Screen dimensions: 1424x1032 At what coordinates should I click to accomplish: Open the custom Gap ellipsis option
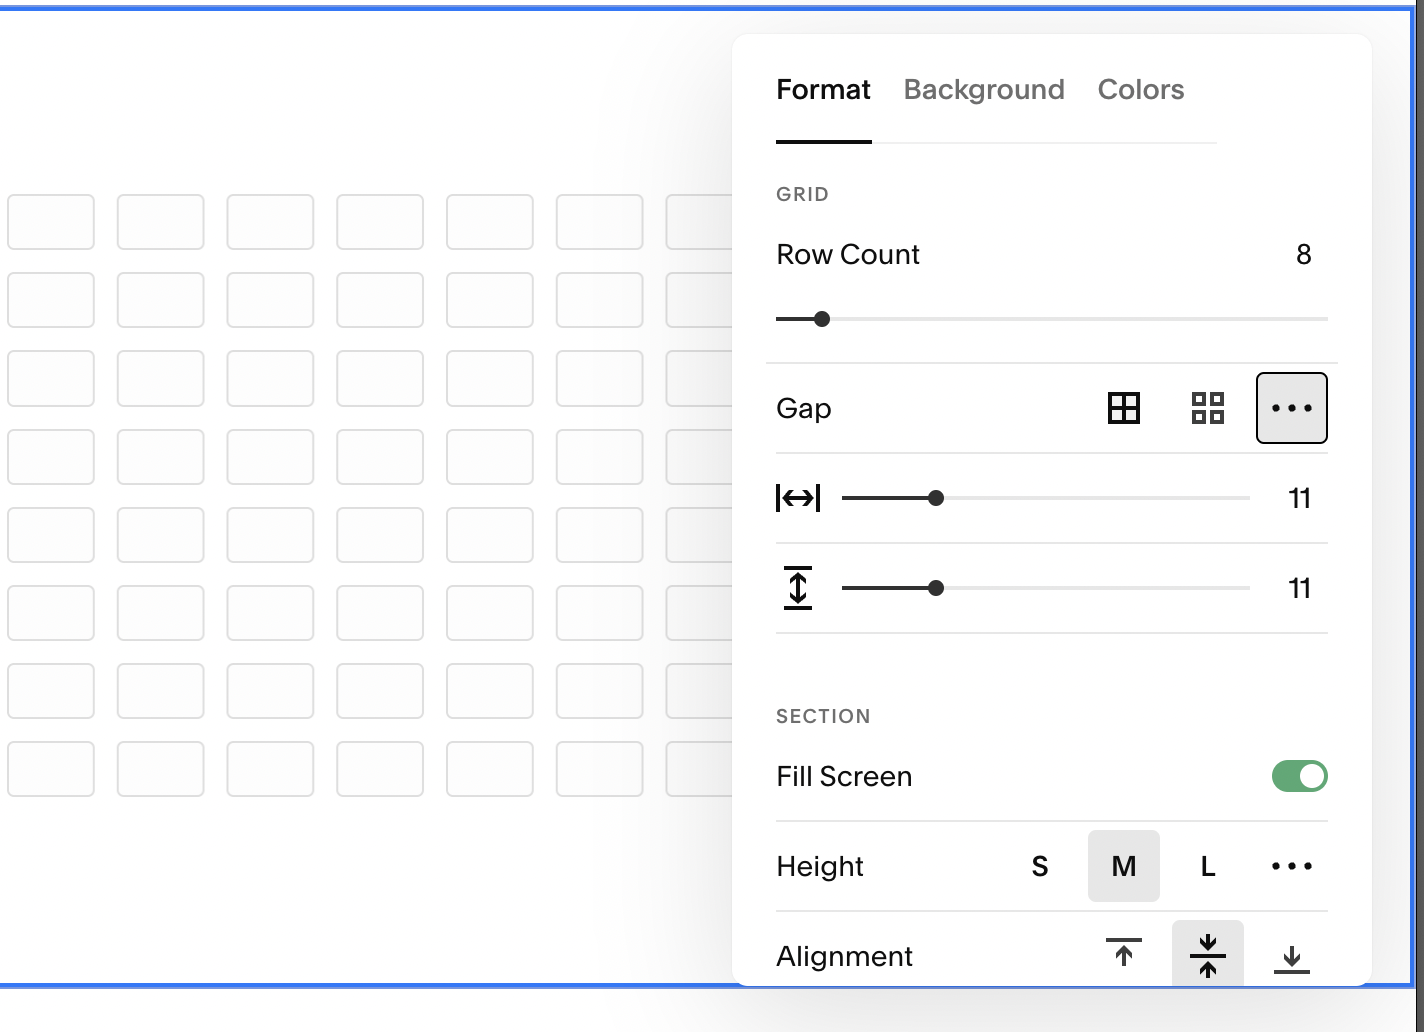coord(1291,408)
